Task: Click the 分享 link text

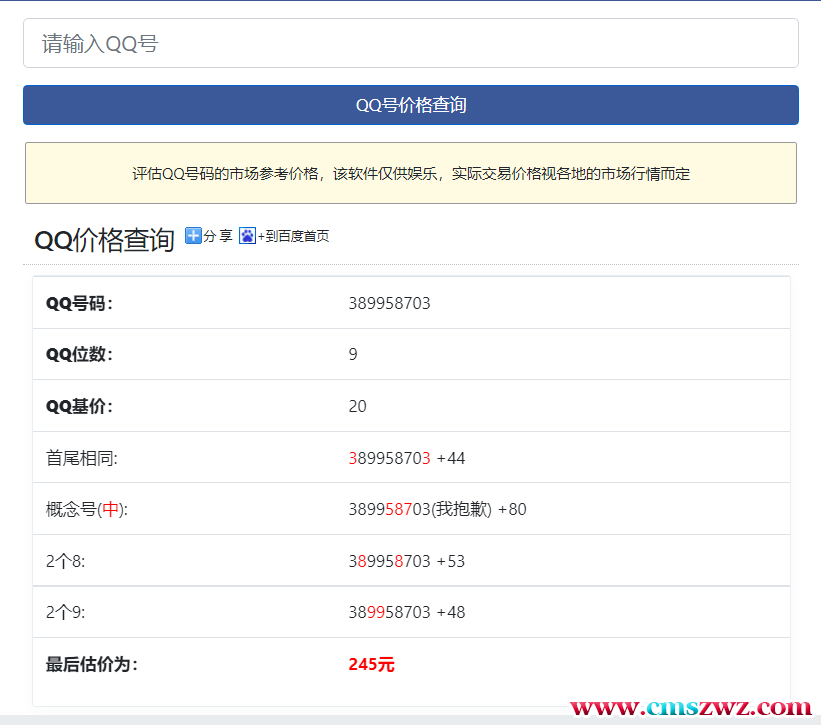Action: (x=218, y=237)
